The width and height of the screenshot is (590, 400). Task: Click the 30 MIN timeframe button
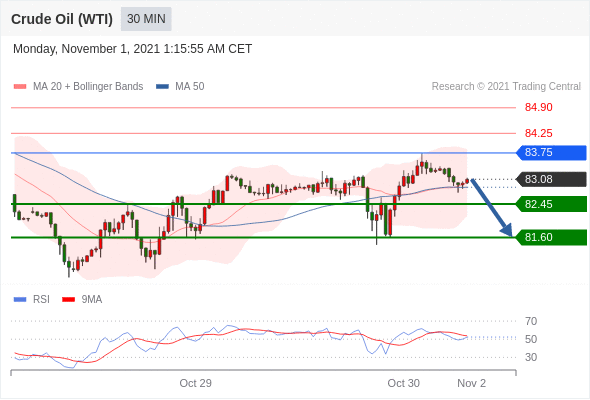tap(146, 19)
